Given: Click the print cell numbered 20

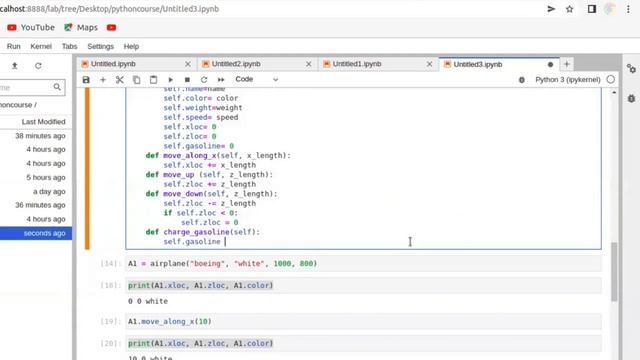Looking at the screenshot, I should [x=363, y=343].
